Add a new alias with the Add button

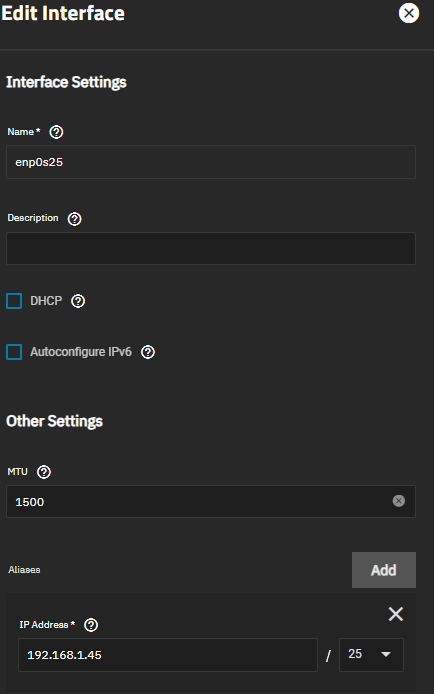coord(384,570)
